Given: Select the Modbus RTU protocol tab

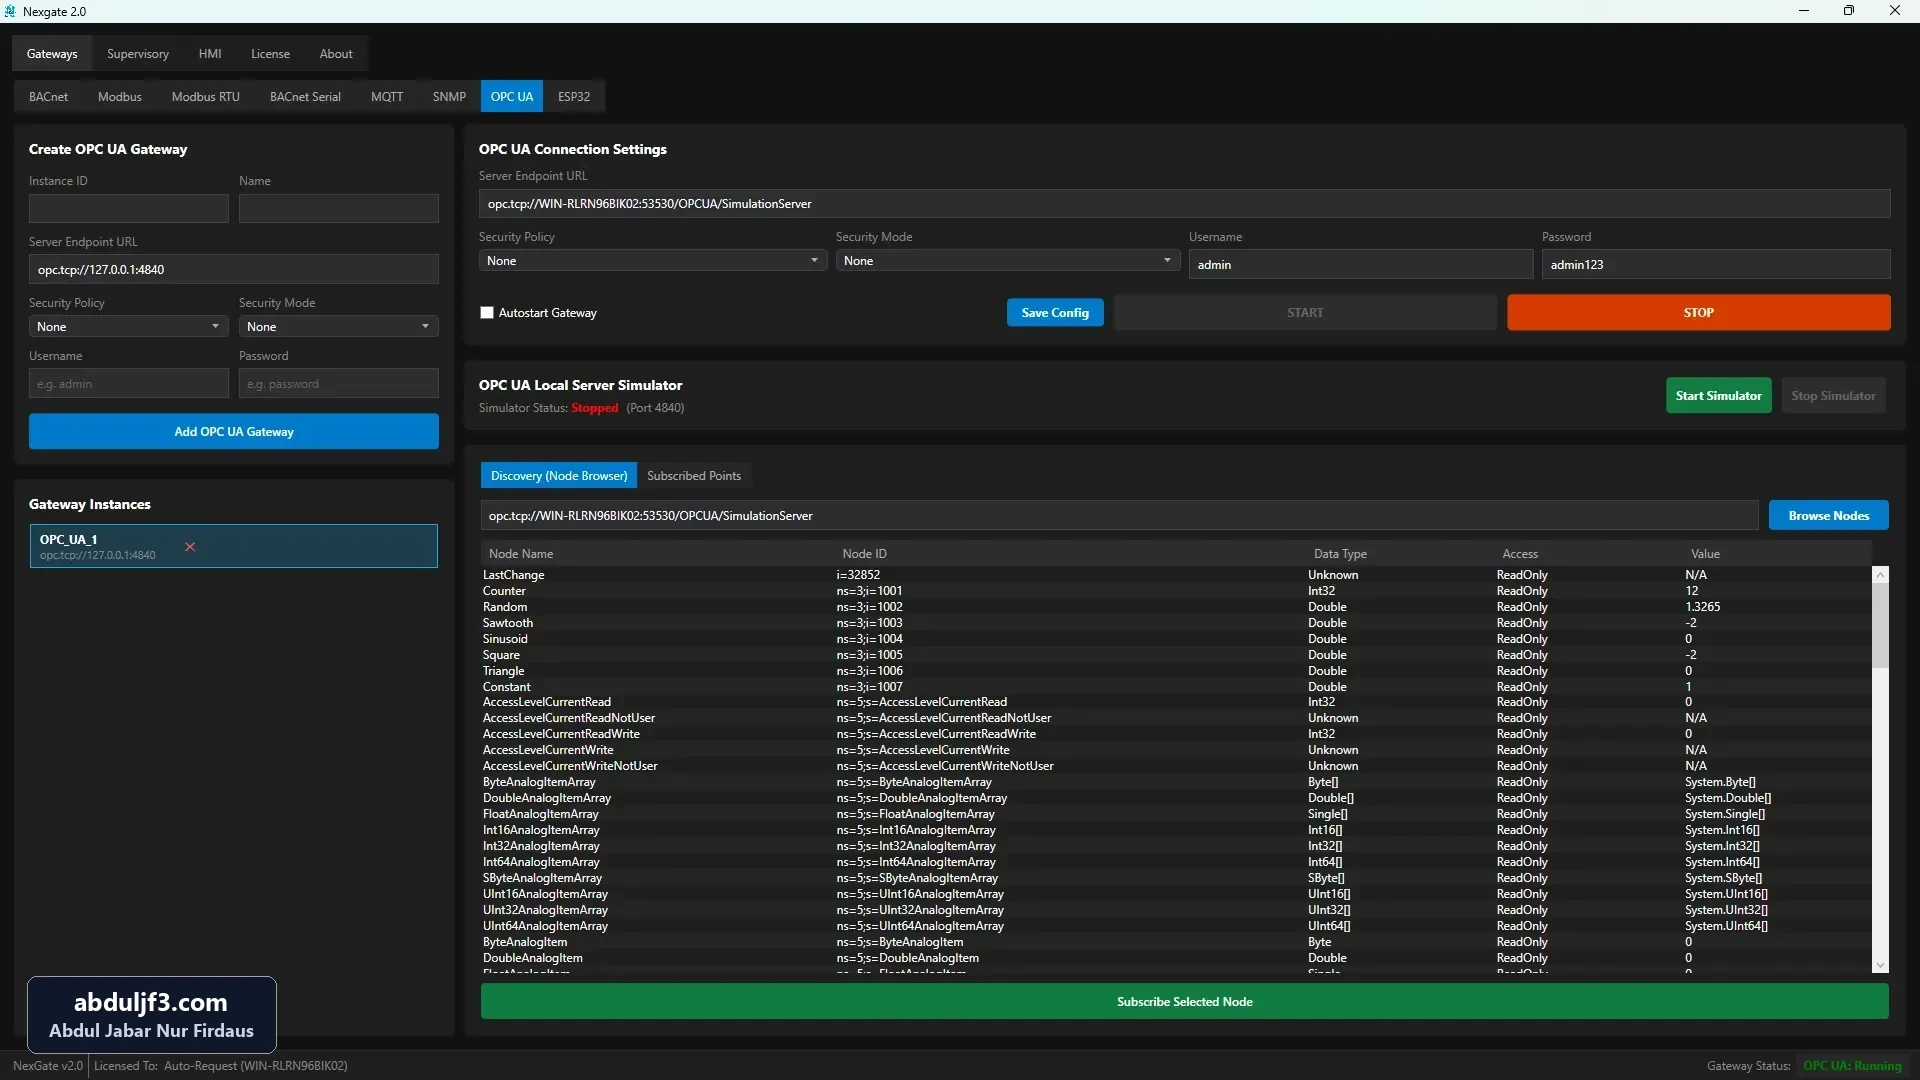Looking at the screenshot, I should point(205,97).
